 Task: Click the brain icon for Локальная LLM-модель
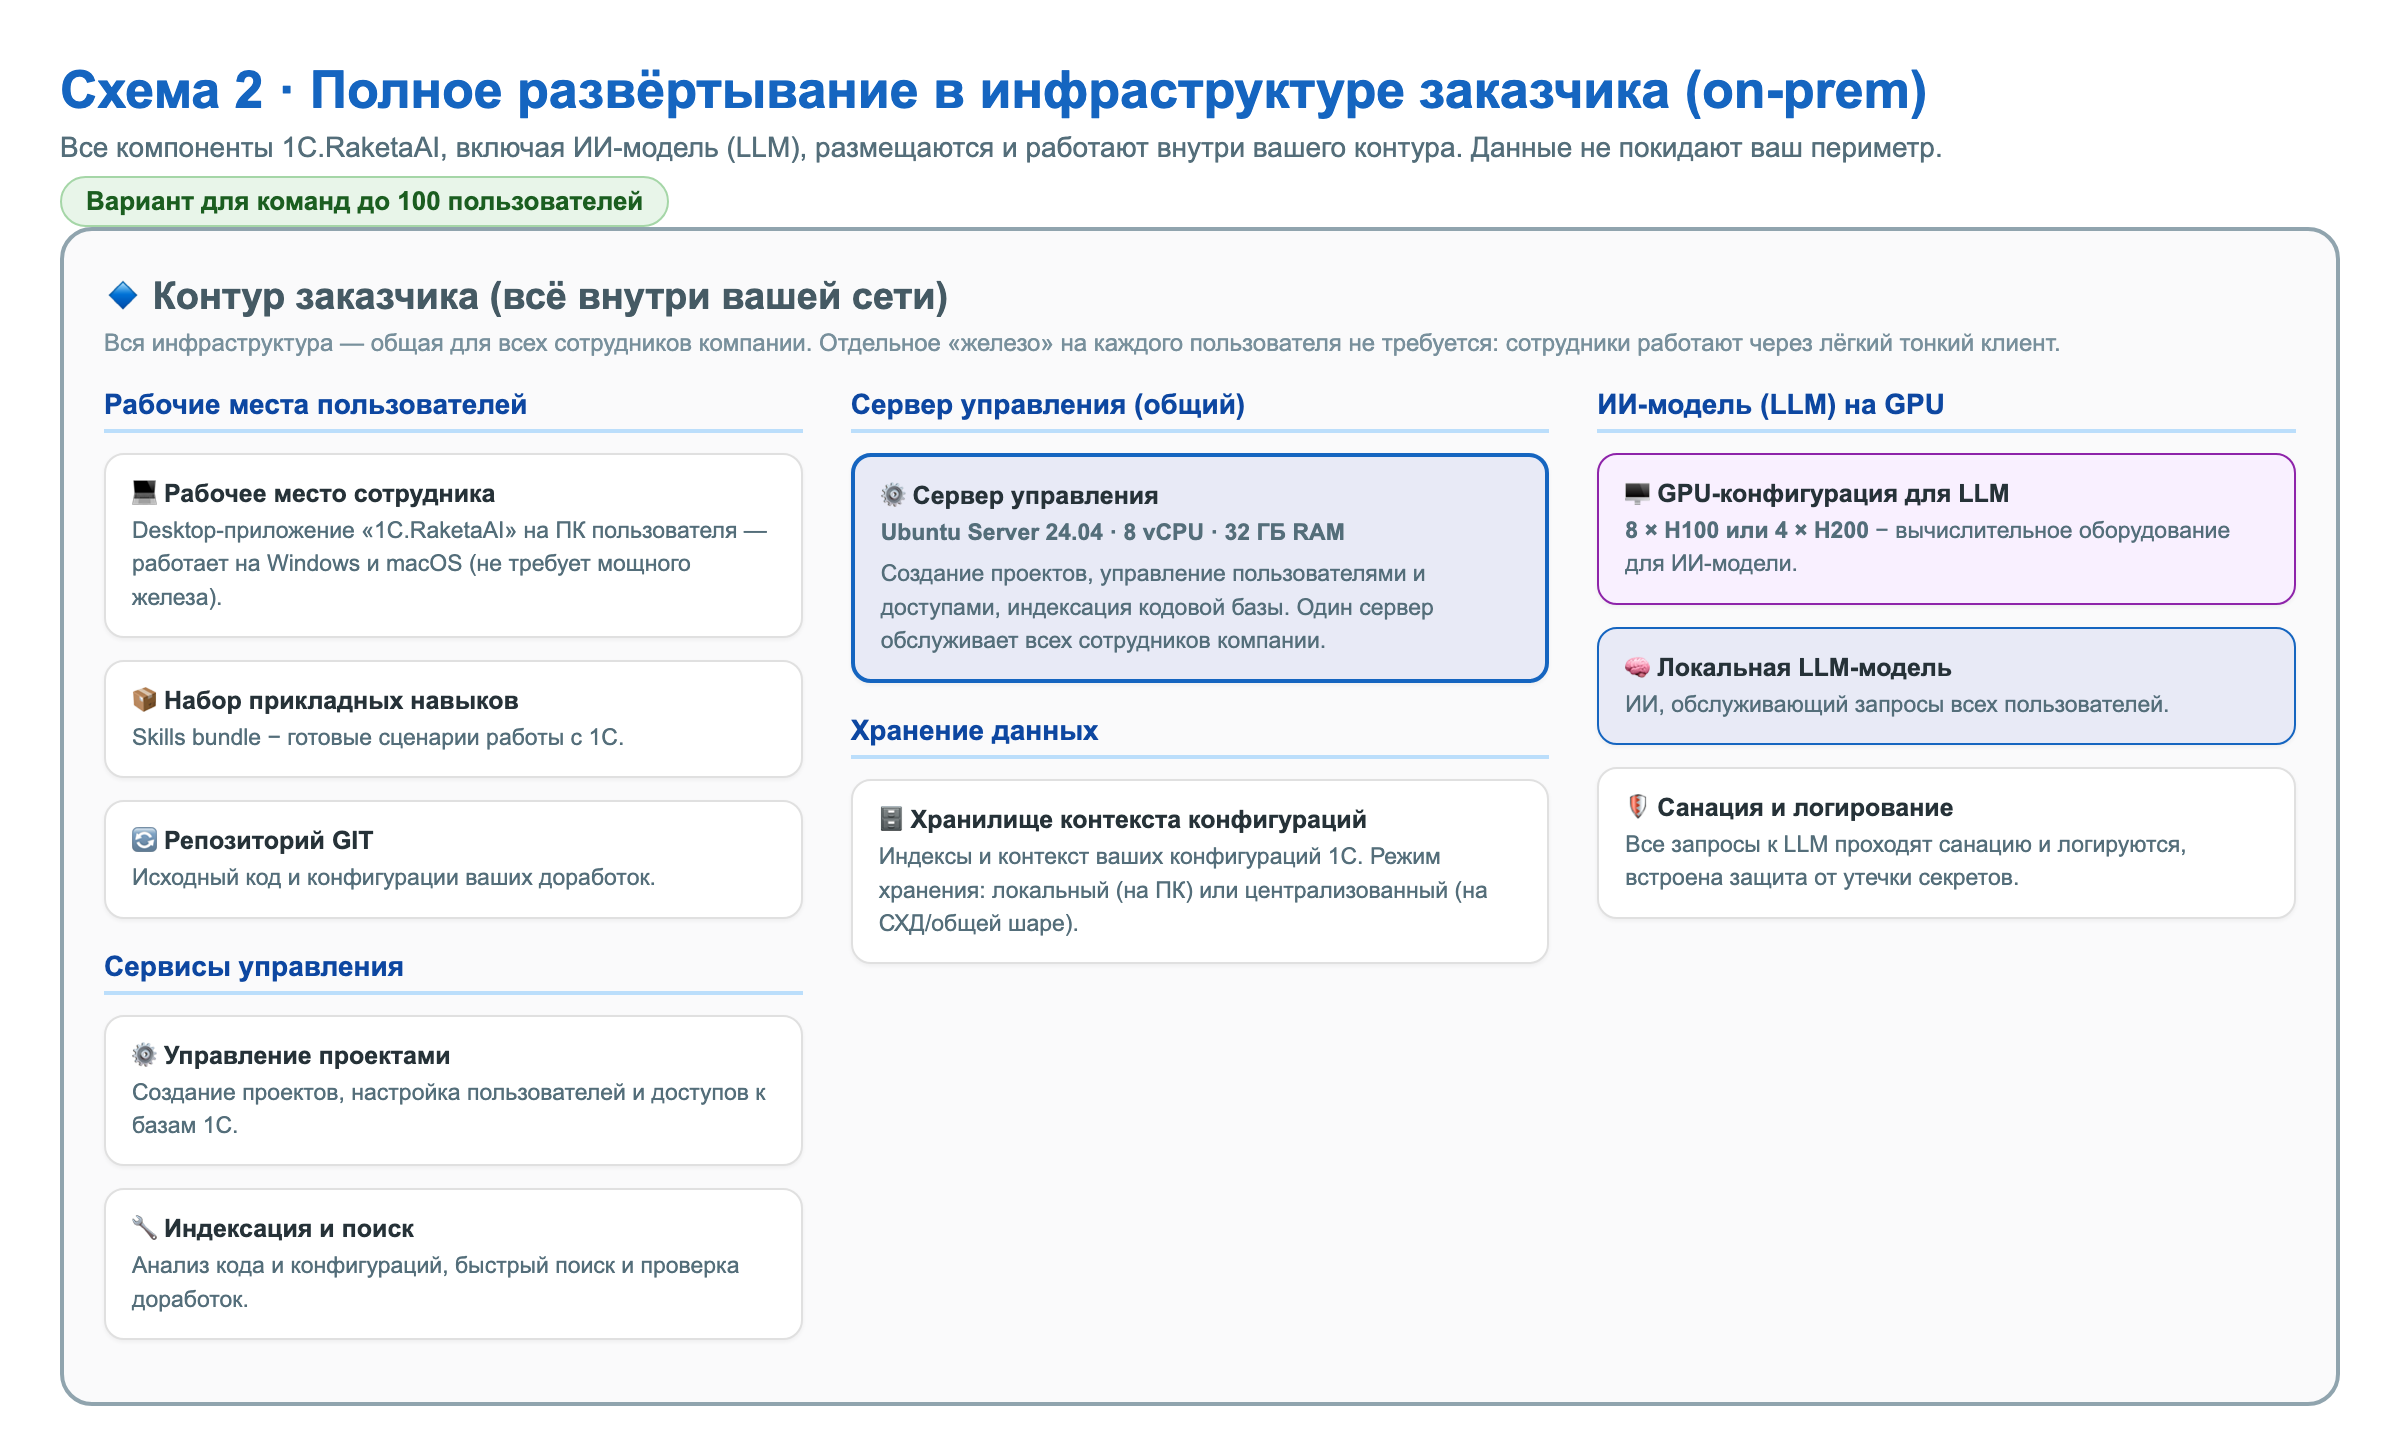[x=1637, y=666]
